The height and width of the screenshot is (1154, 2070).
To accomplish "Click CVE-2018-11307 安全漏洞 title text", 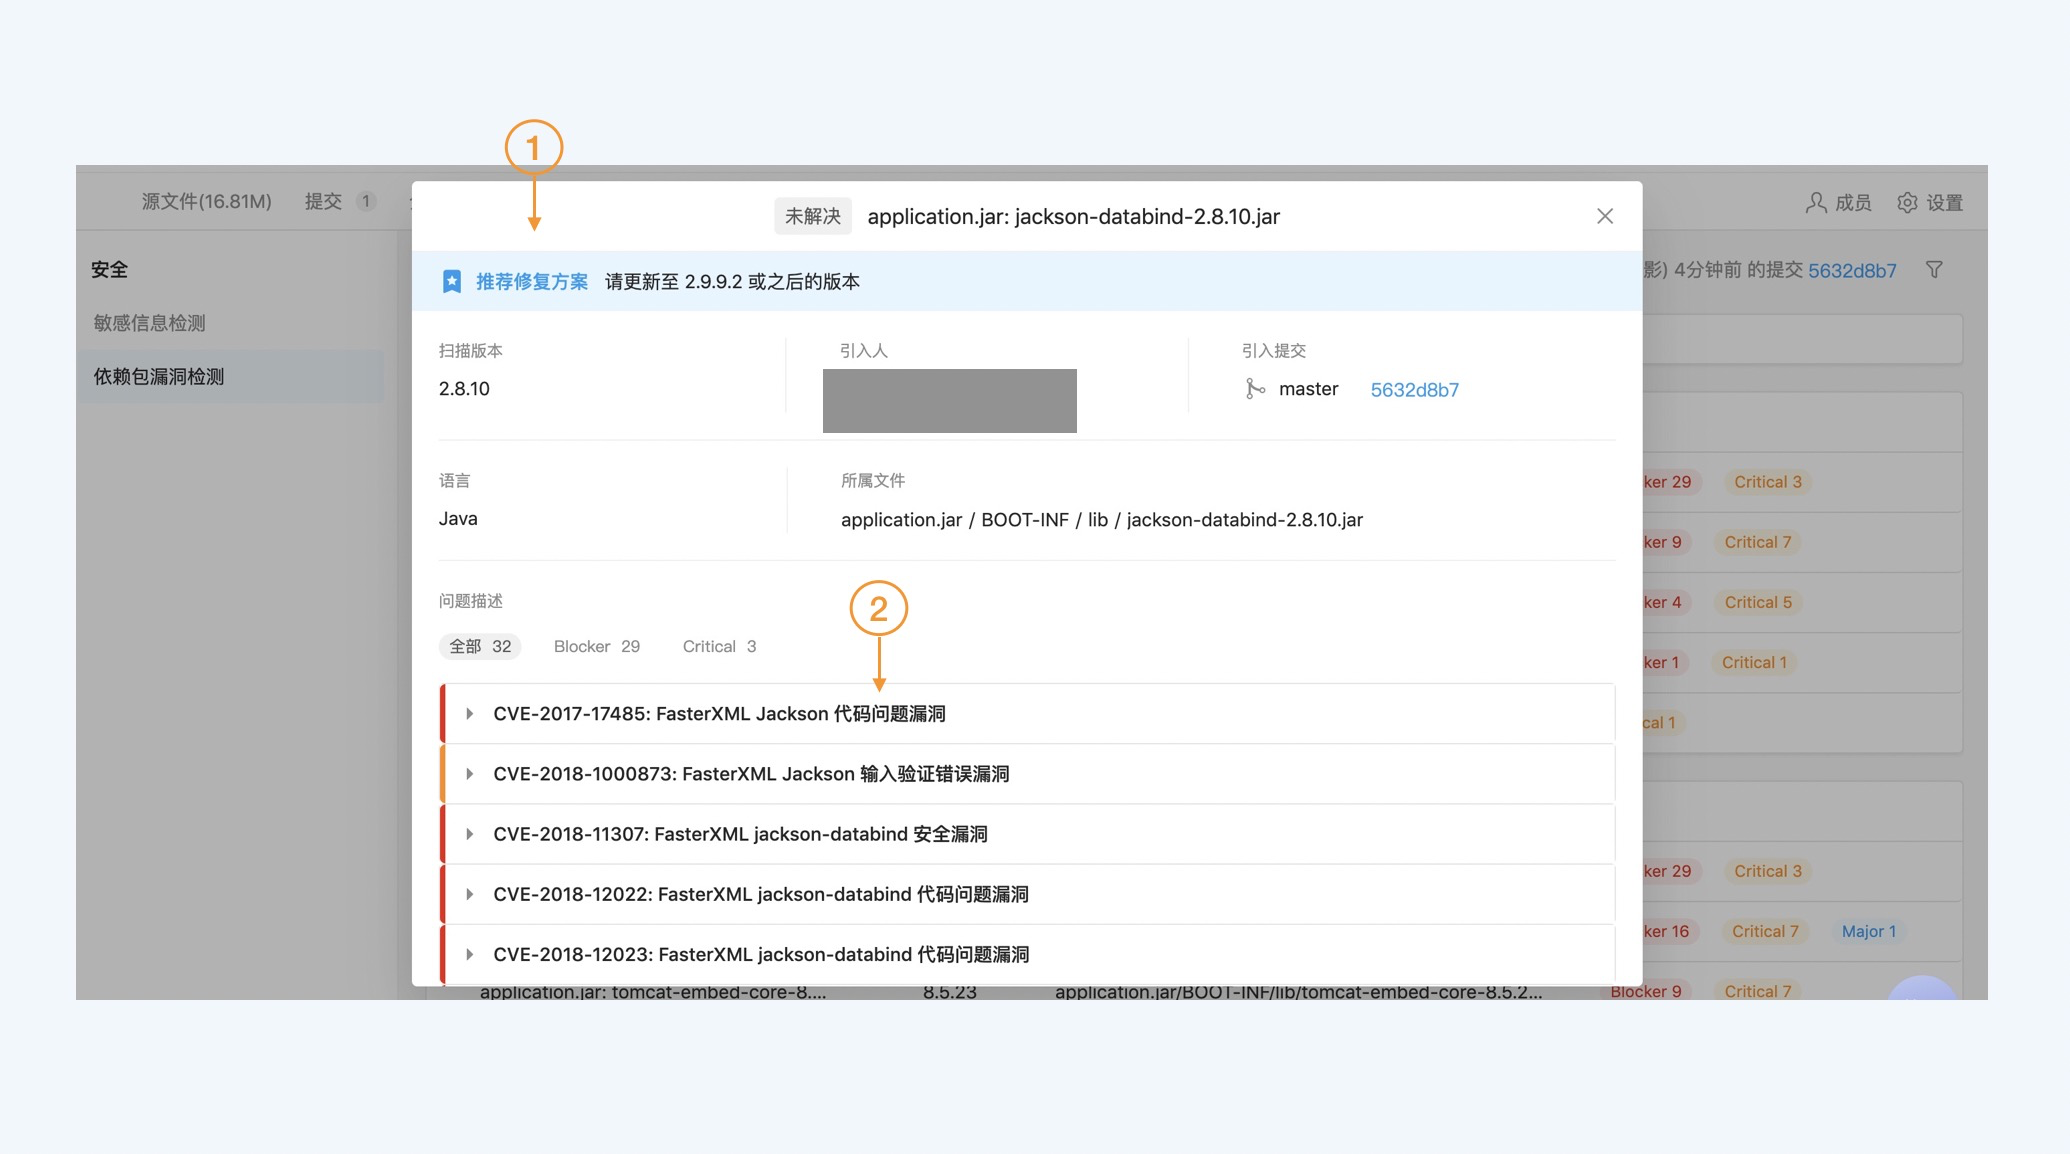I will pyautogui.click(x=740, y=834).
